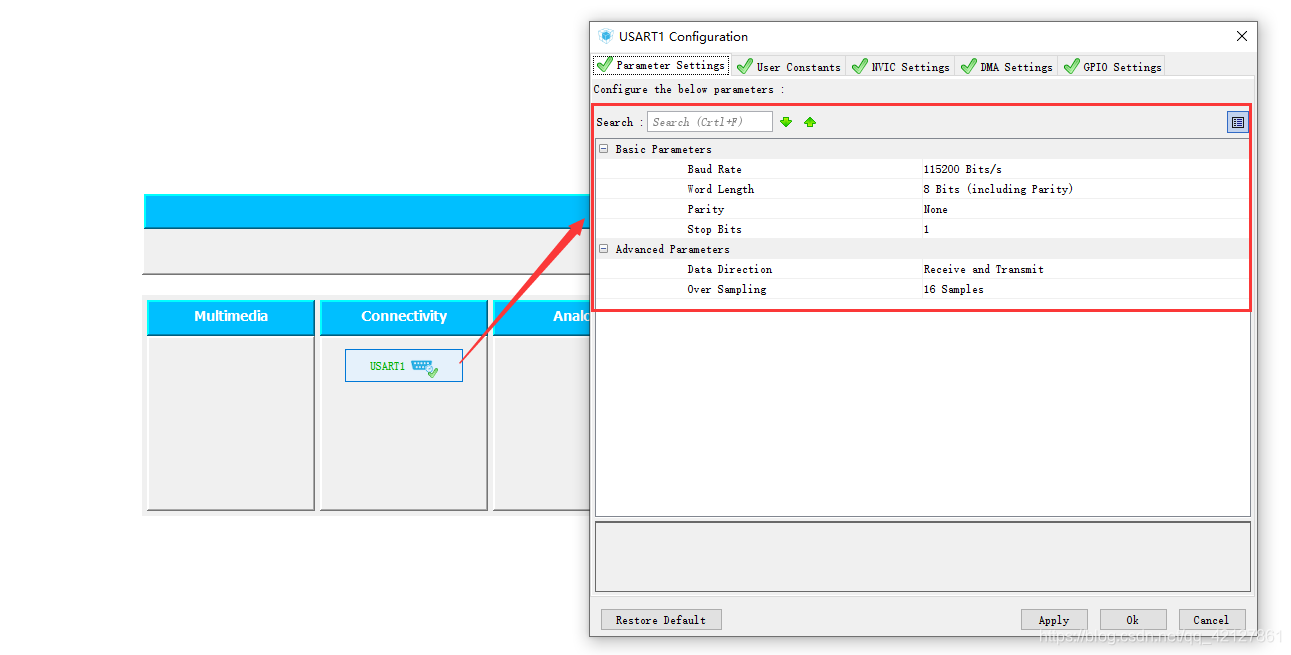Open the NVIC Settings tab

900,67
